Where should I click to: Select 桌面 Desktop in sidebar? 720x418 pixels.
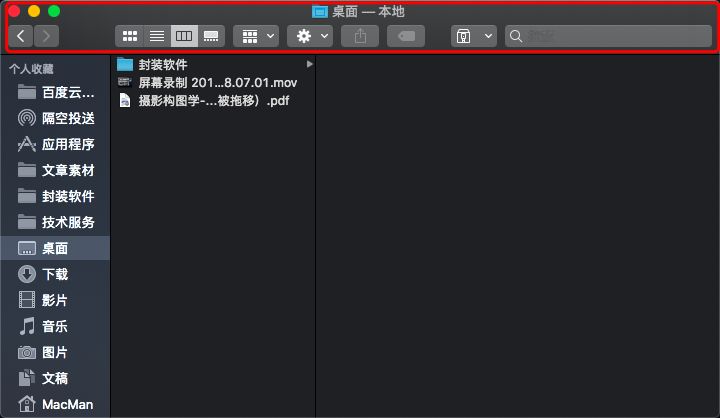pyautogui.click(x=56, y=248)
